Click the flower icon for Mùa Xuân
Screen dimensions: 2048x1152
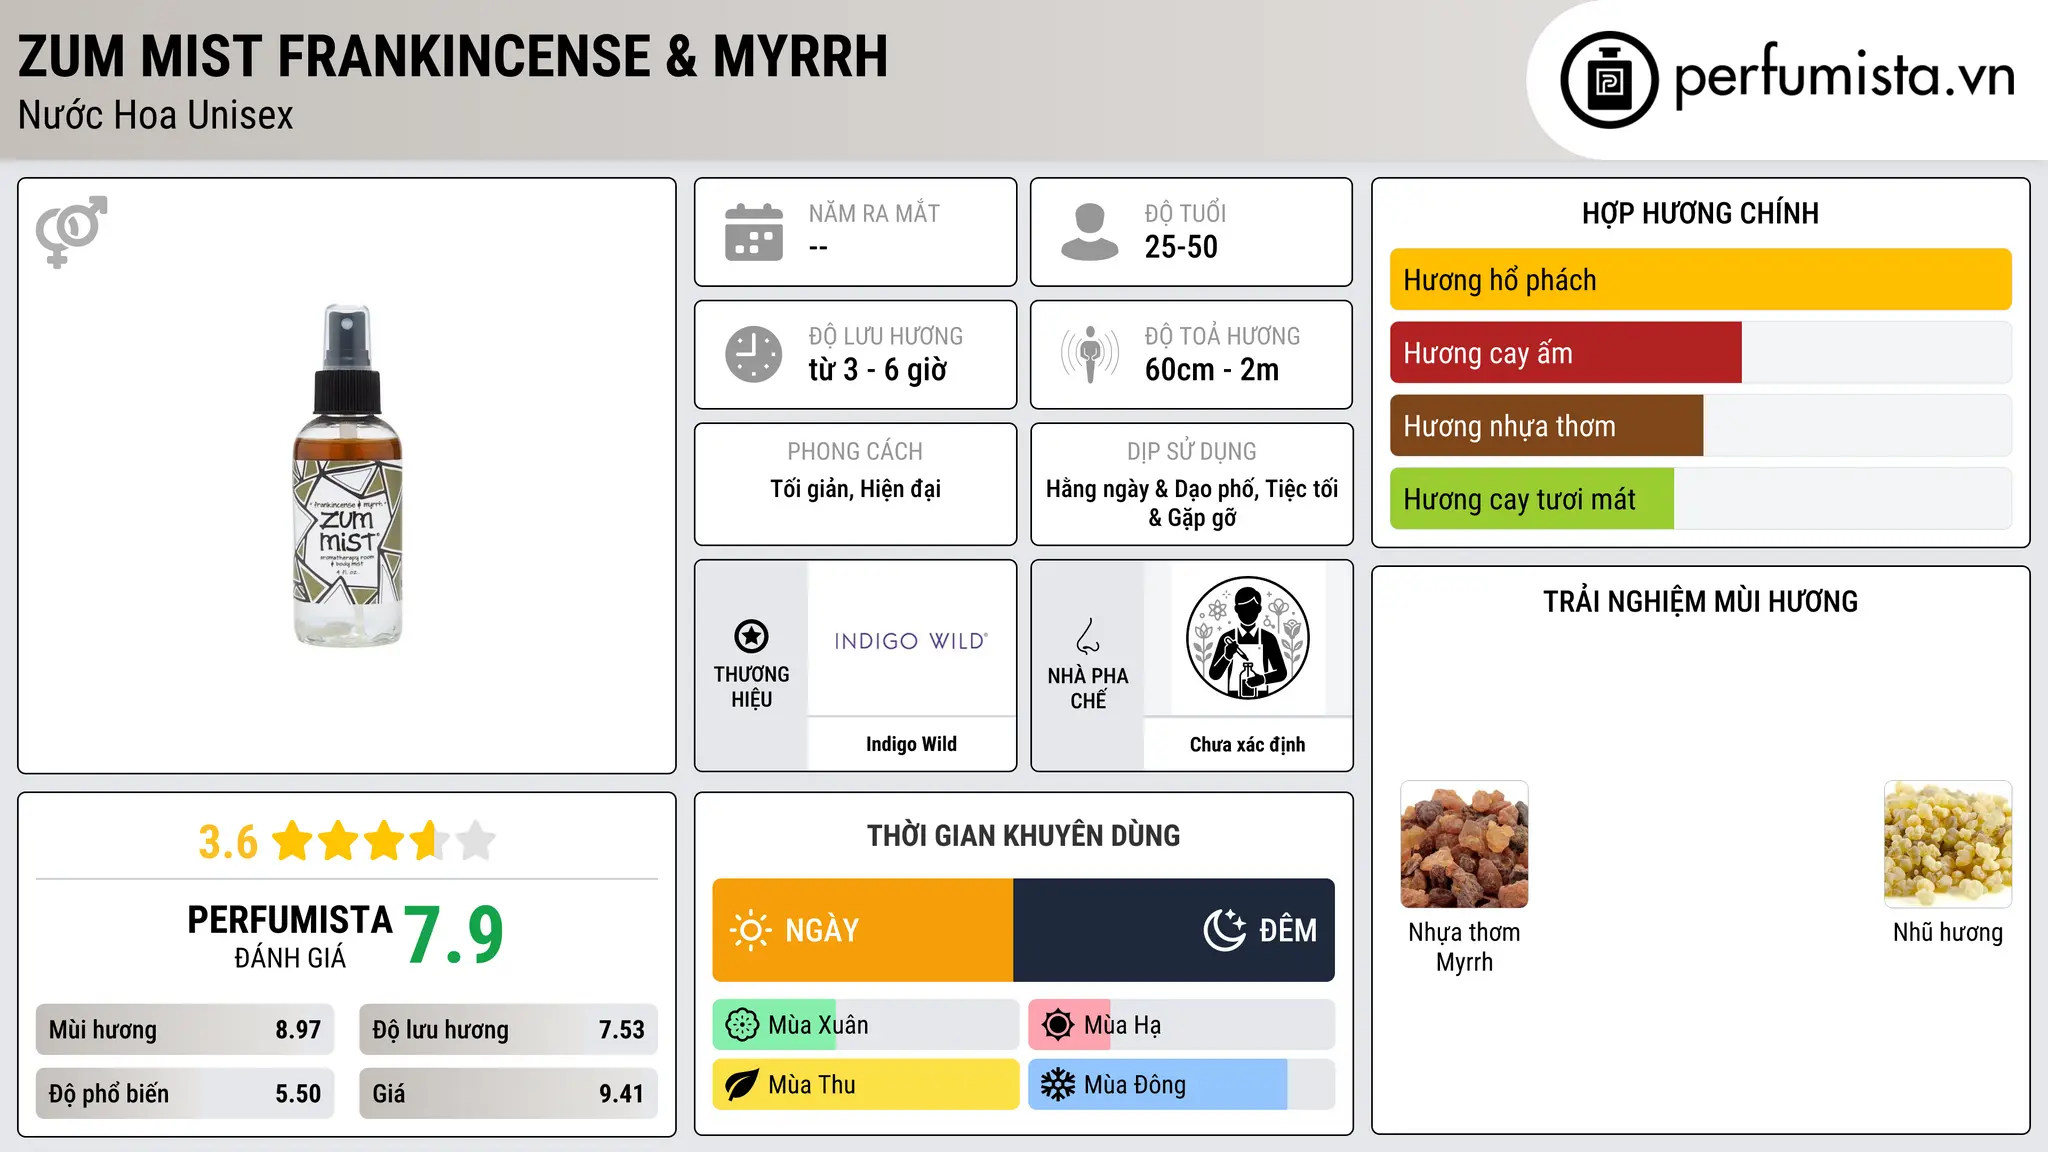tap(742, 1025)
